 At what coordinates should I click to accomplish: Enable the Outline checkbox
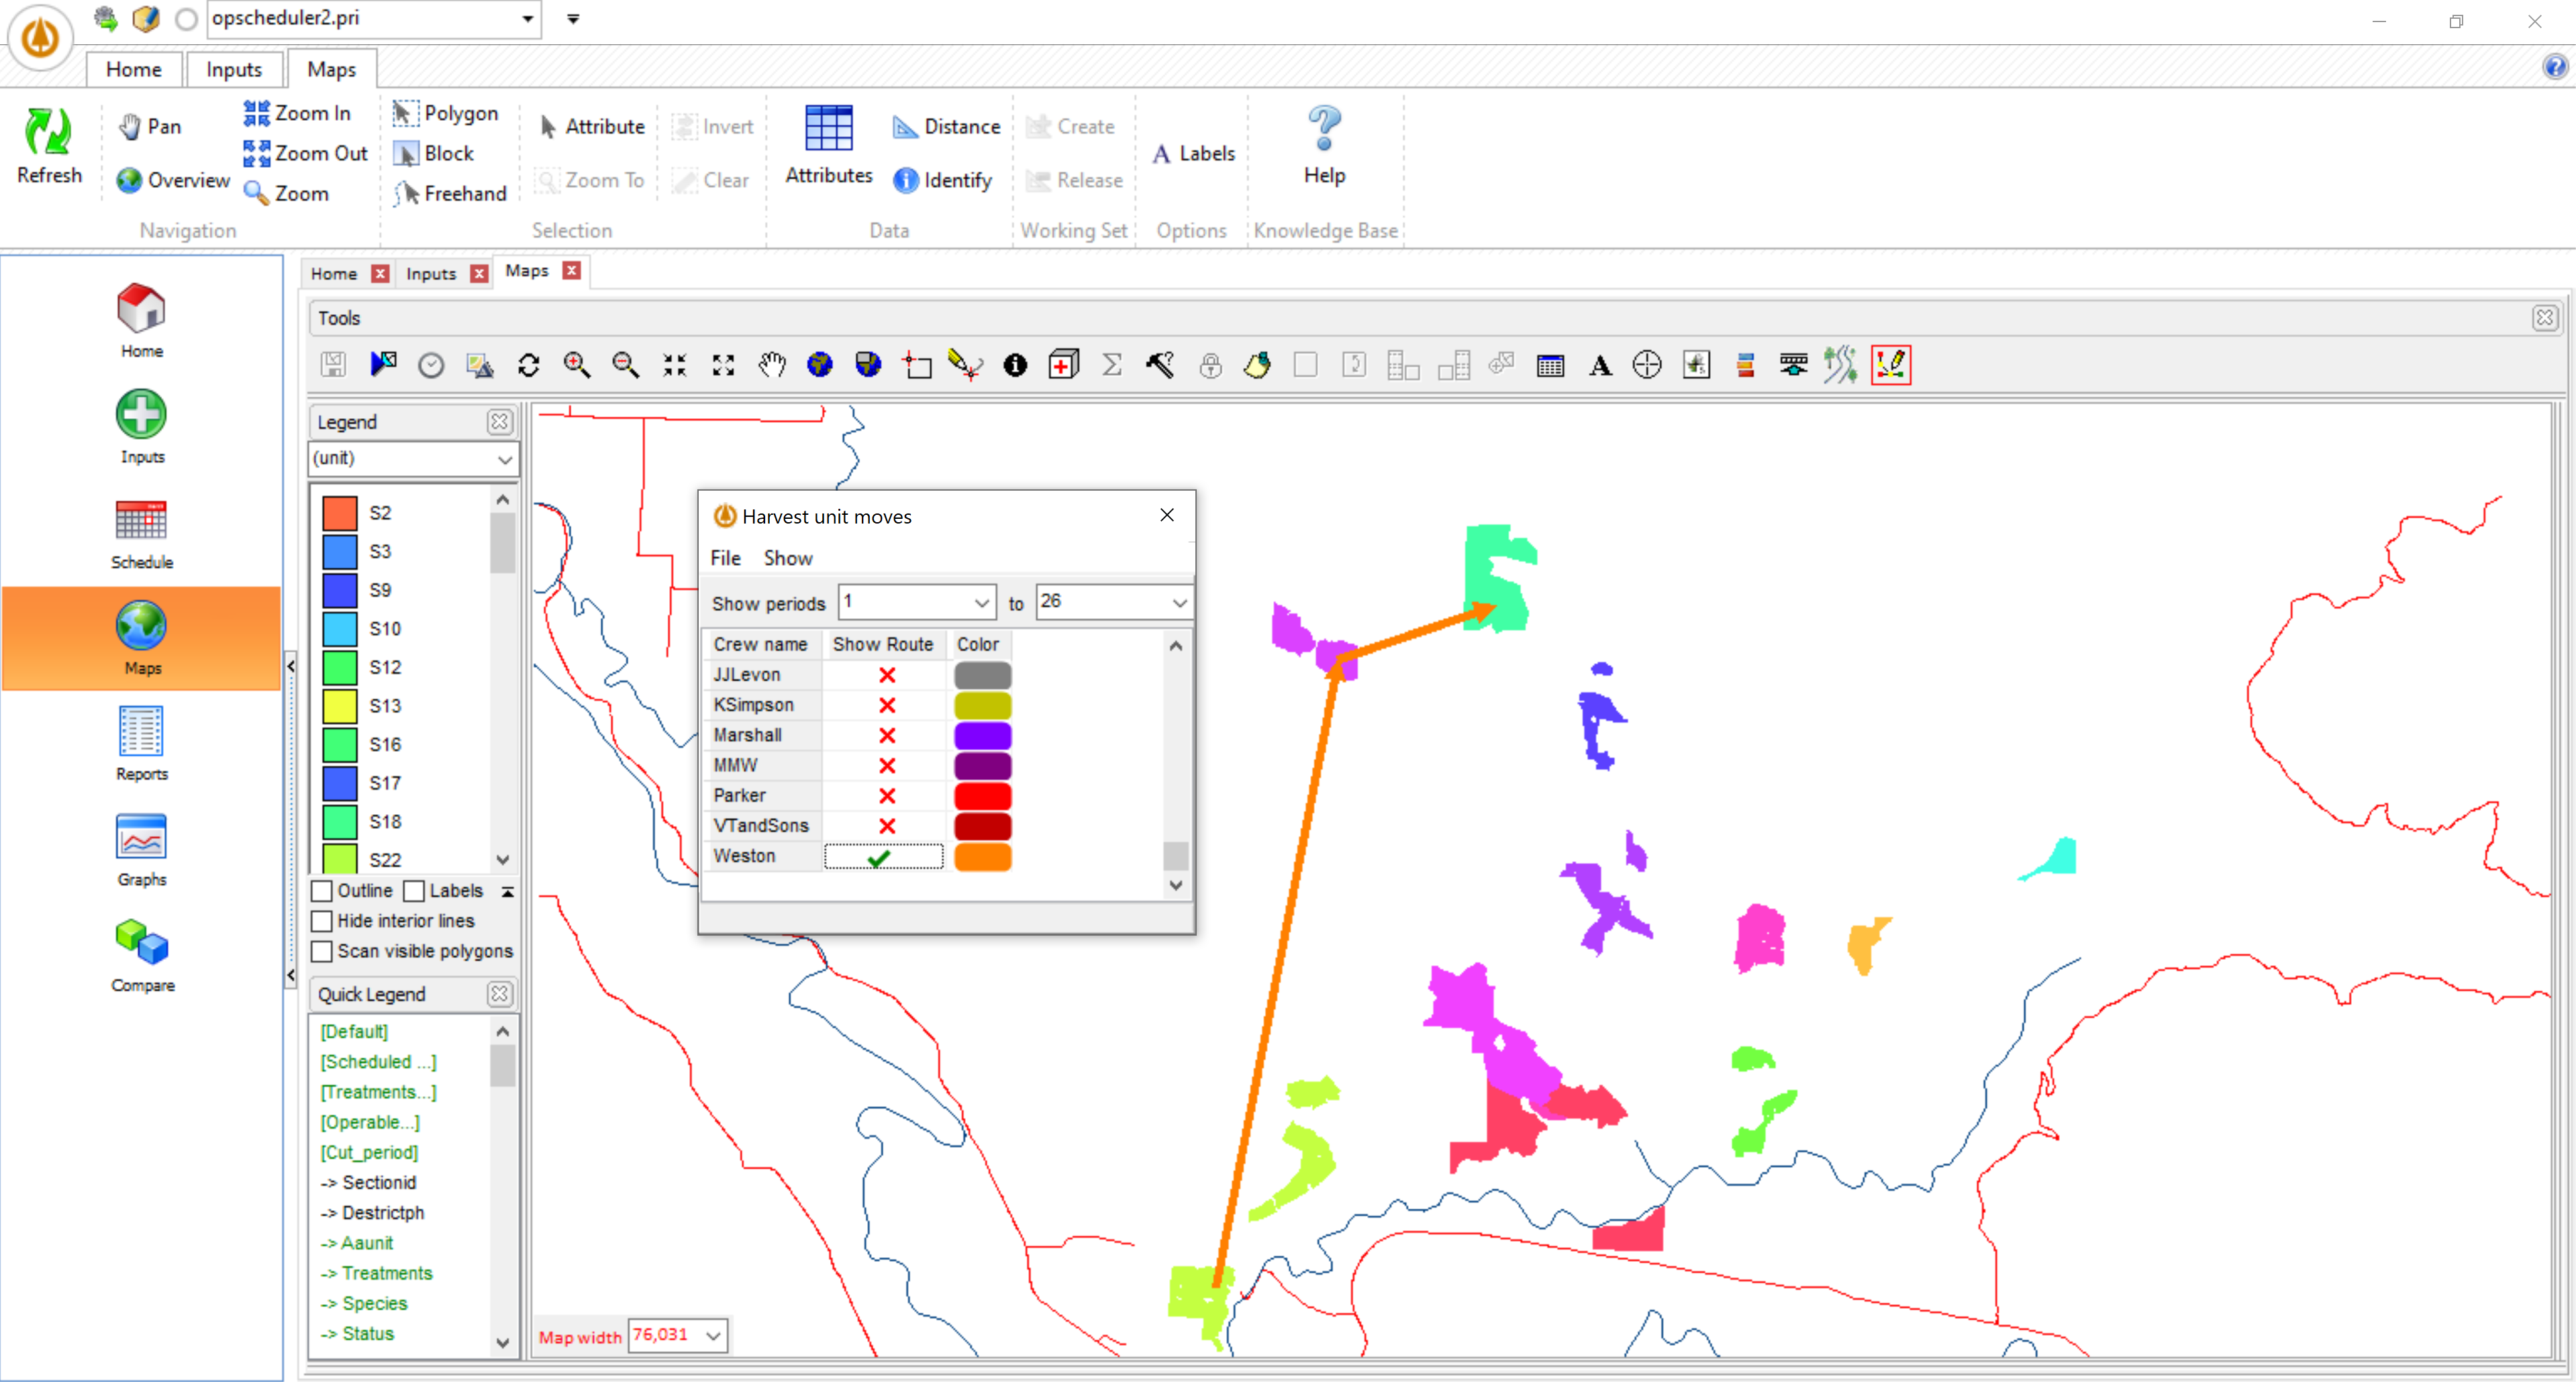tap(322, 891)
